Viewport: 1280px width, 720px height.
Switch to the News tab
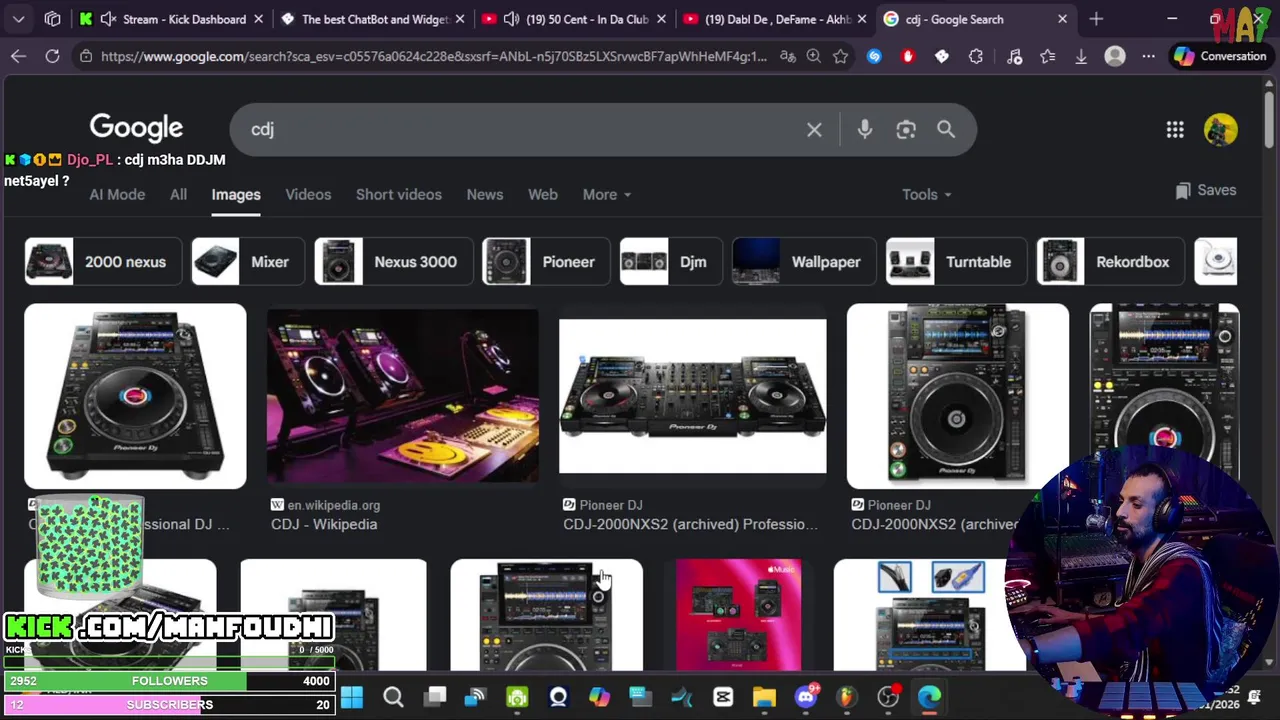(485, 195)
